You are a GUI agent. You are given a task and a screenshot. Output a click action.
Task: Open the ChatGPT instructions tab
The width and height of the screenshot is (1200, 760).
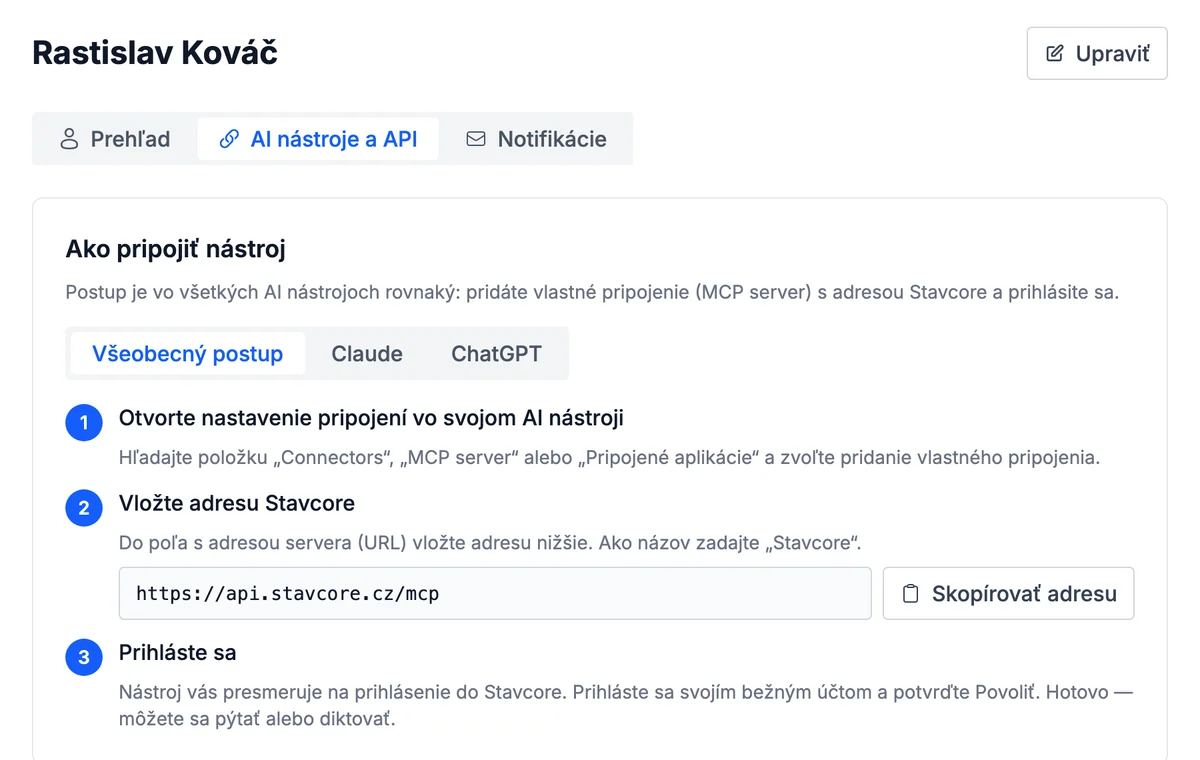tap(496, 354)
